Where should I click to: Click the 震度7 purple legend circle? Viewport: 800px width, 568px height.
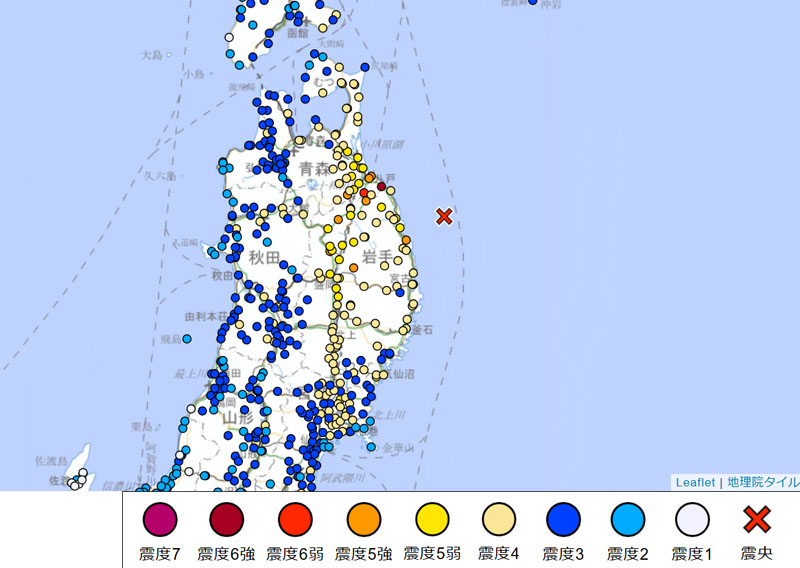pos(160,520)
